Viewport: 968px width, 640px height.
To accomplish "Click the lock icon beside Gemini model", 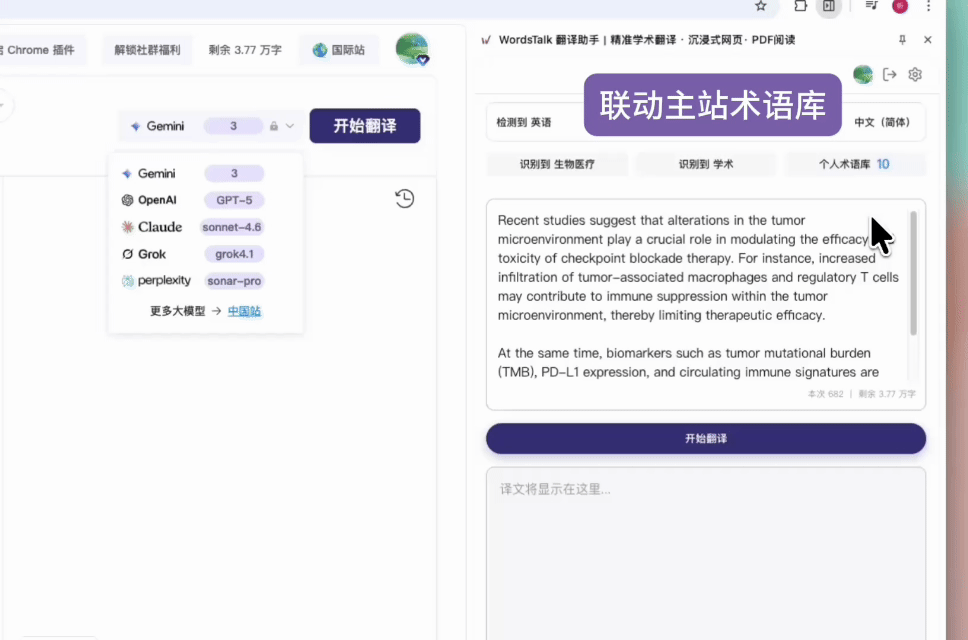I will tap(273, 126).
